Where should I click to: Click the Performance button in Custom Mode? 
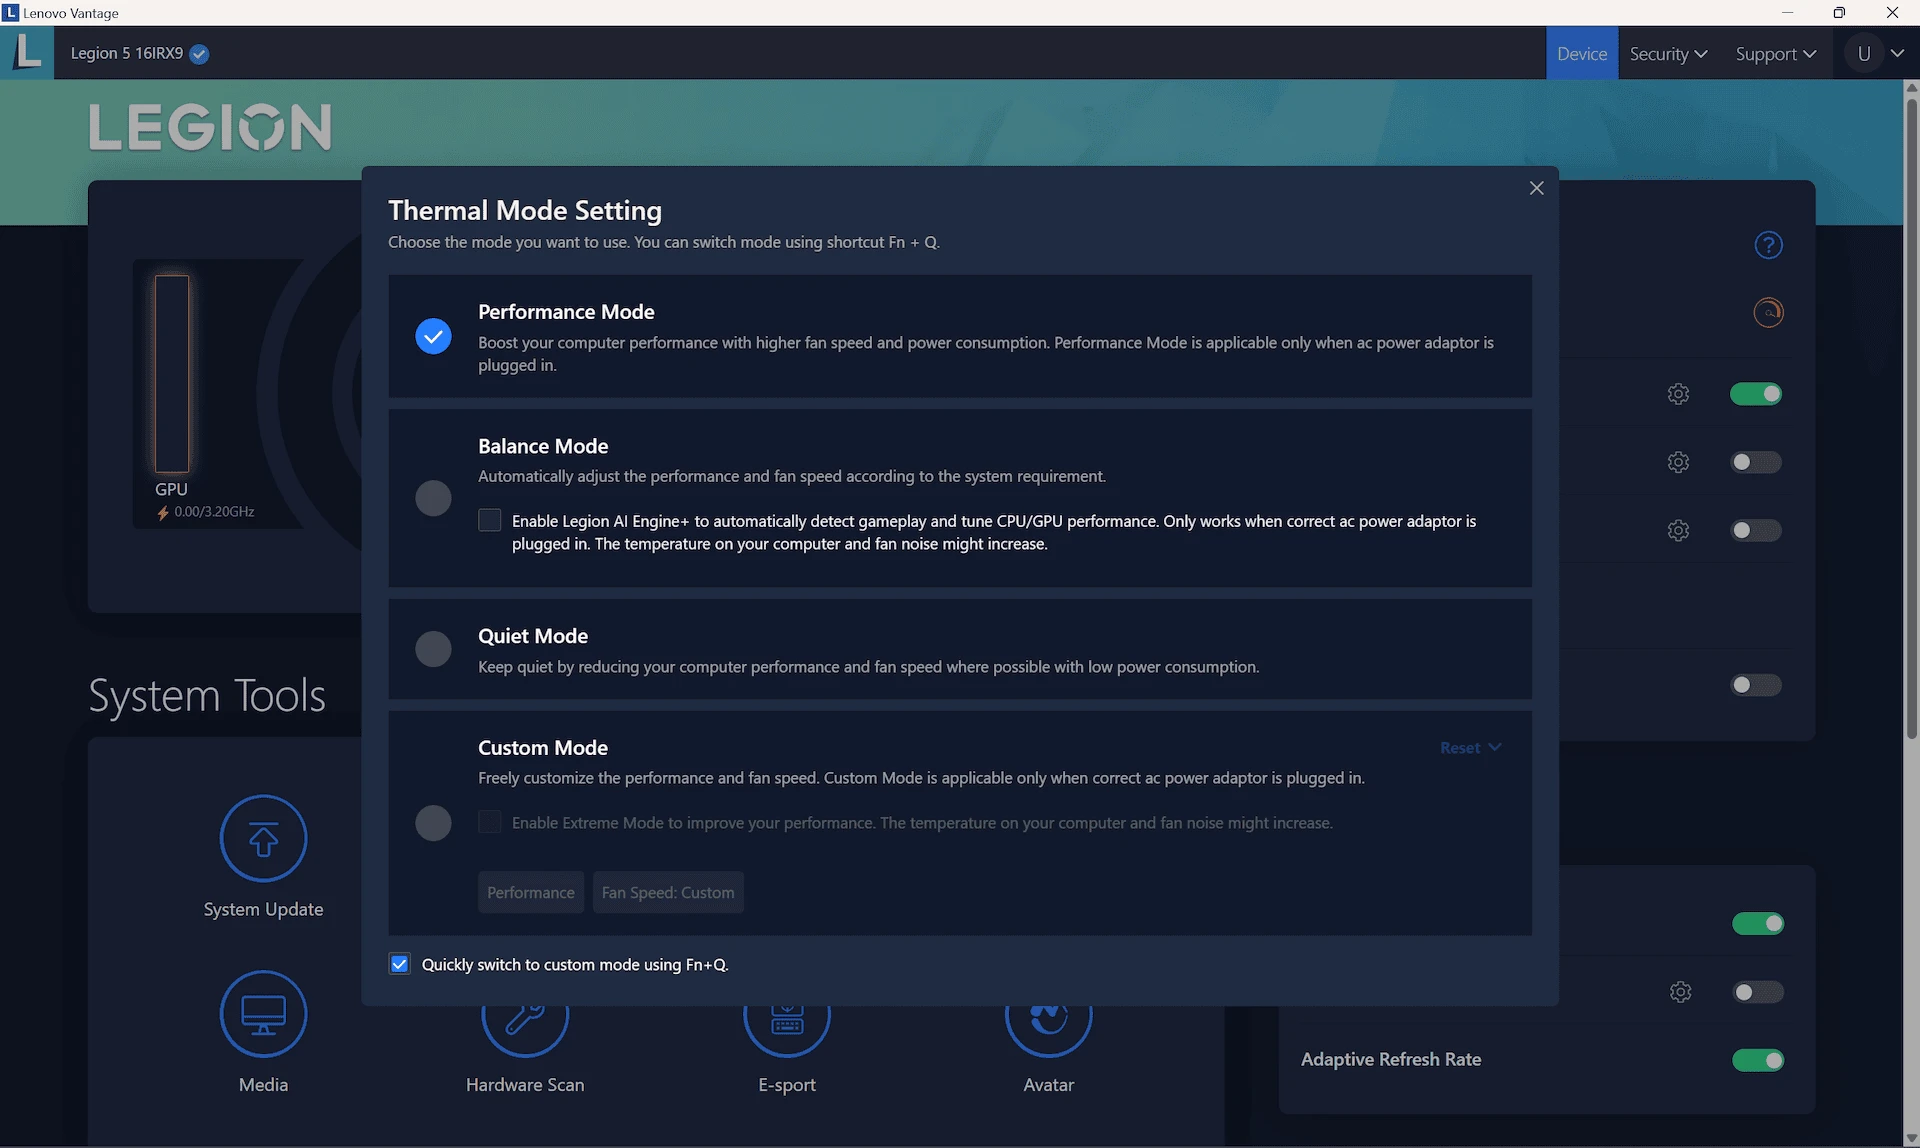pyautogui.click(x=531, y=892)
